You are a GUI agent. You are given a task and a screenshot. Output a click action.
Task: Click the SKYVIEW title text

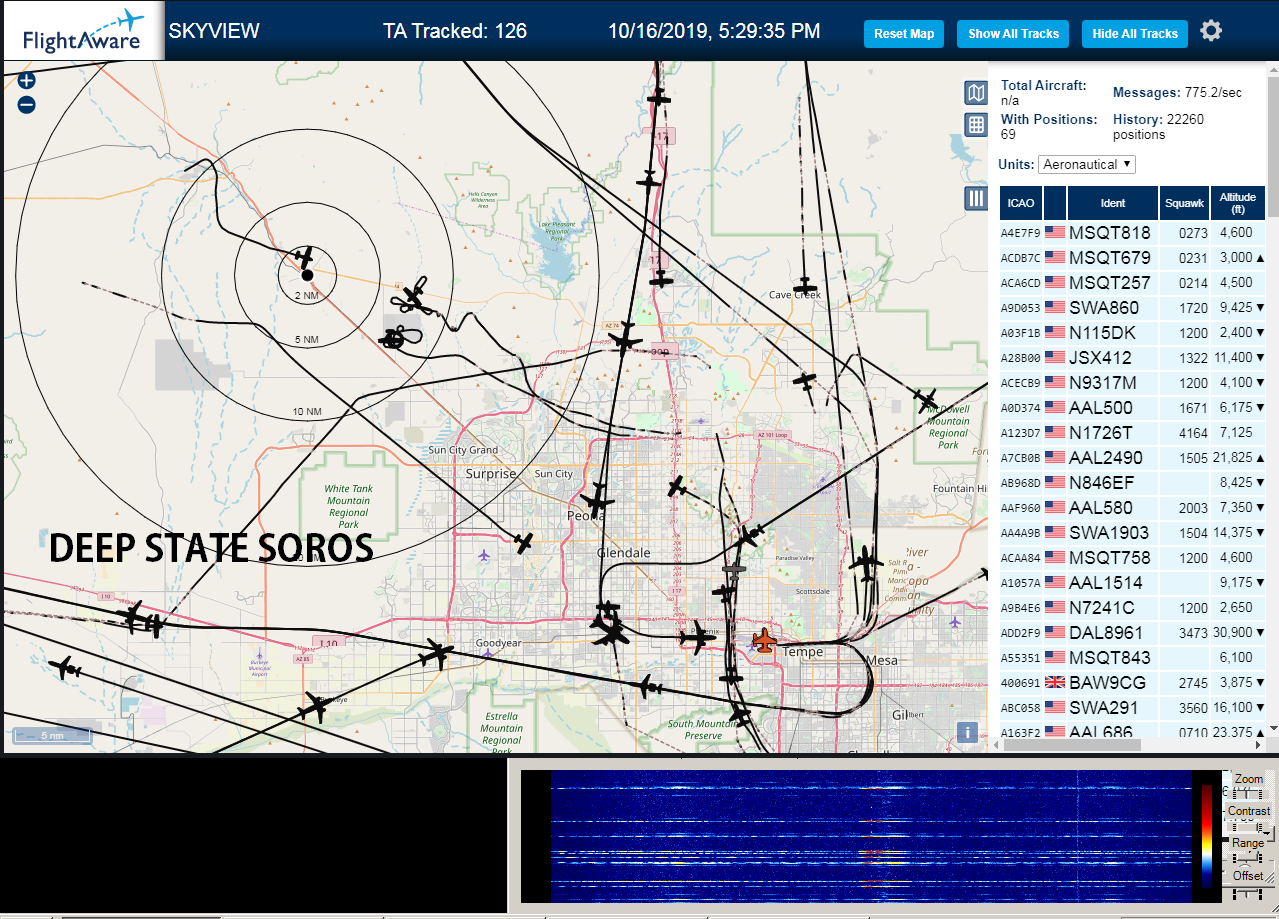tap(214, 31)
